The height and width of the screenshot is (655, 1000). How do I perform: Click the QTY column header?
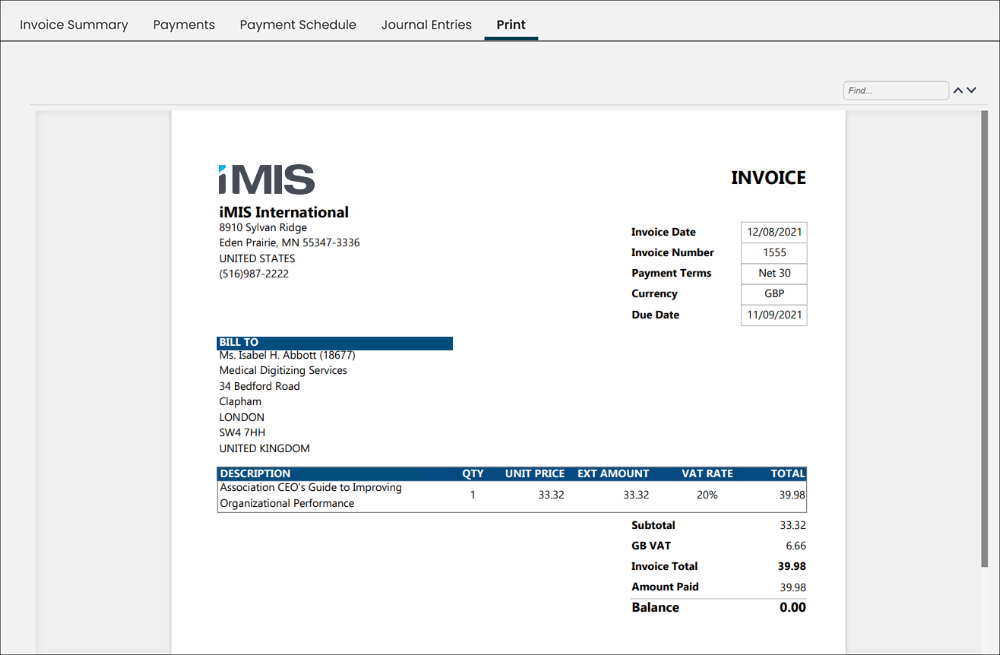coord(473,474)
